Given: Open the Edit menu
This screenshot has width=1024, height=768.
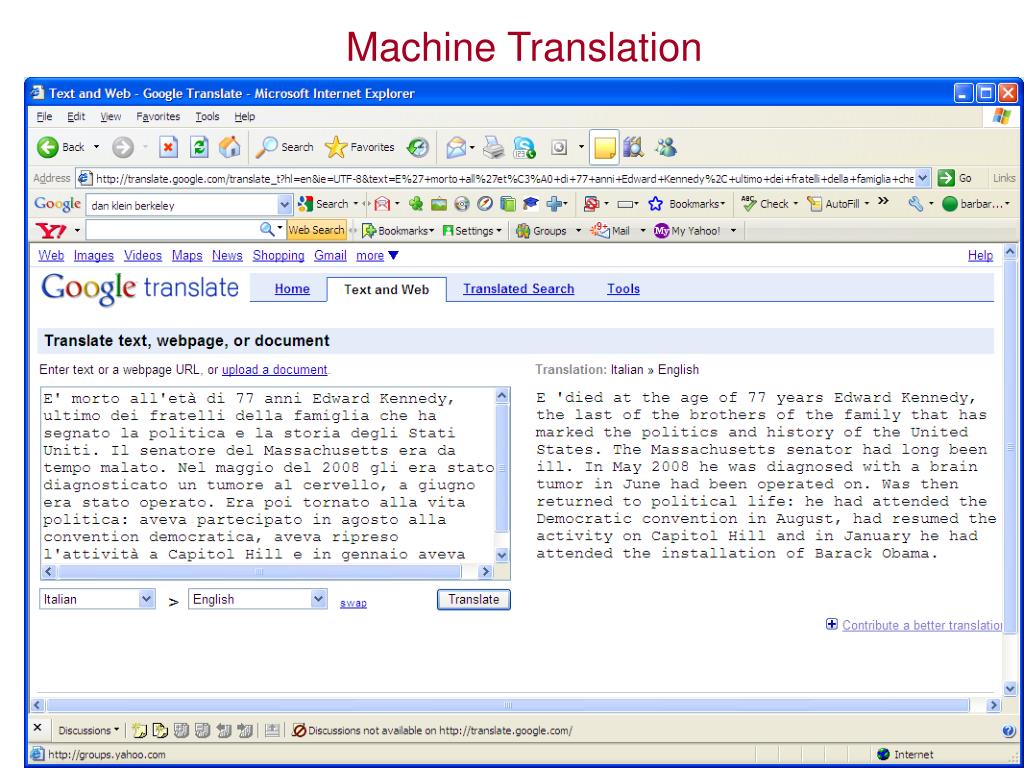Looking at the screenshot, I should click(76, 116).
